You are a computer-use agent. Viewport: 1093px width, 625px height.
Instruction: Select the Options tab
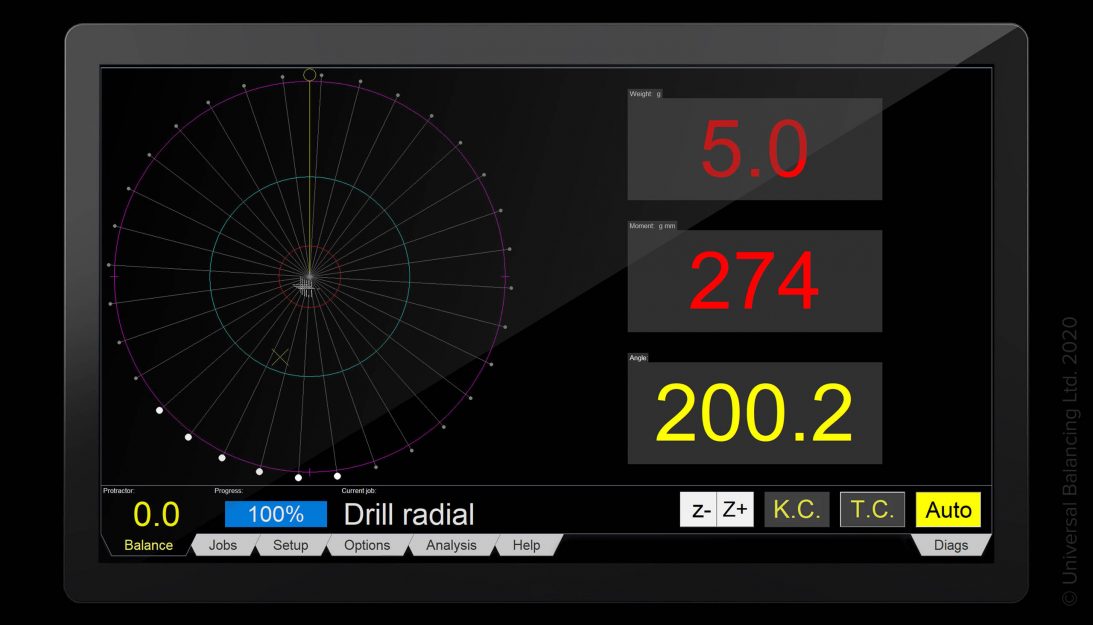367,545
